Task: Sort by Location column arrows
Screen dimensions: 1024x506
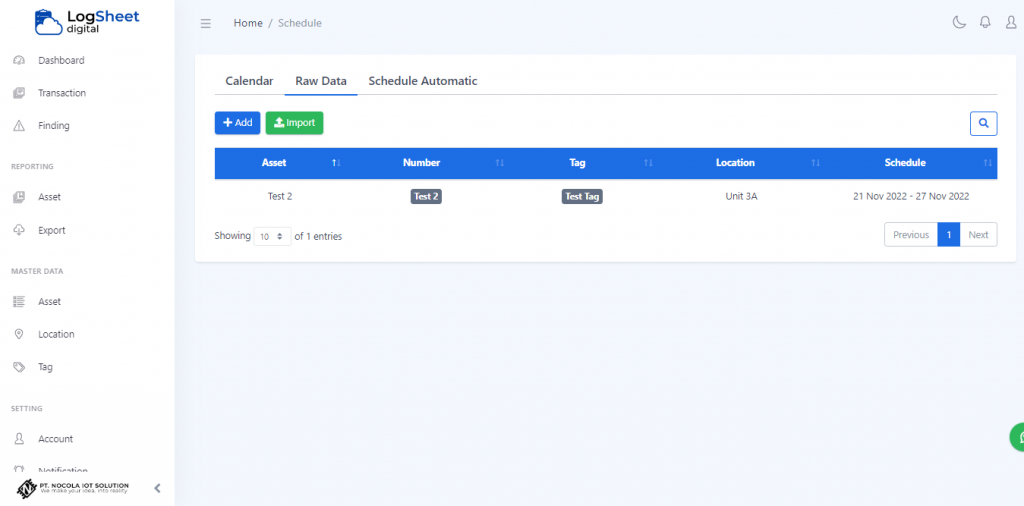Action: tap(816, 163)
